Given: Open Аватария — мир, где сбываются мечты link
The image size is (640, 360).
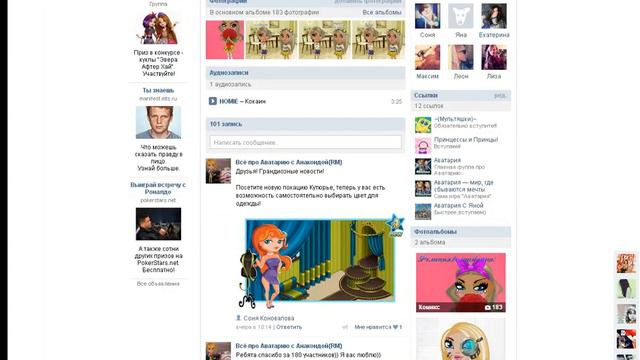Looking at the screenshot, I should coord(463,186).
